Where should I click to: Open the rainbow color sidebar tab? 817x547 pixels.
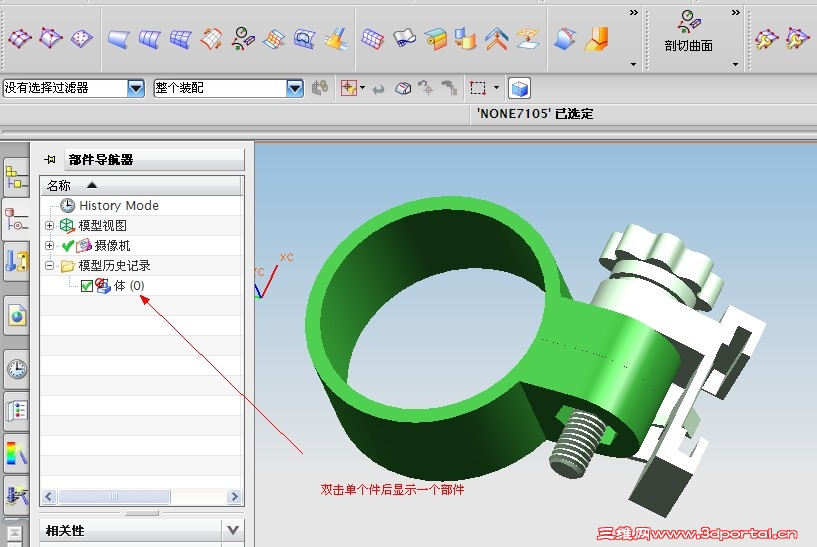pos(16,453)
